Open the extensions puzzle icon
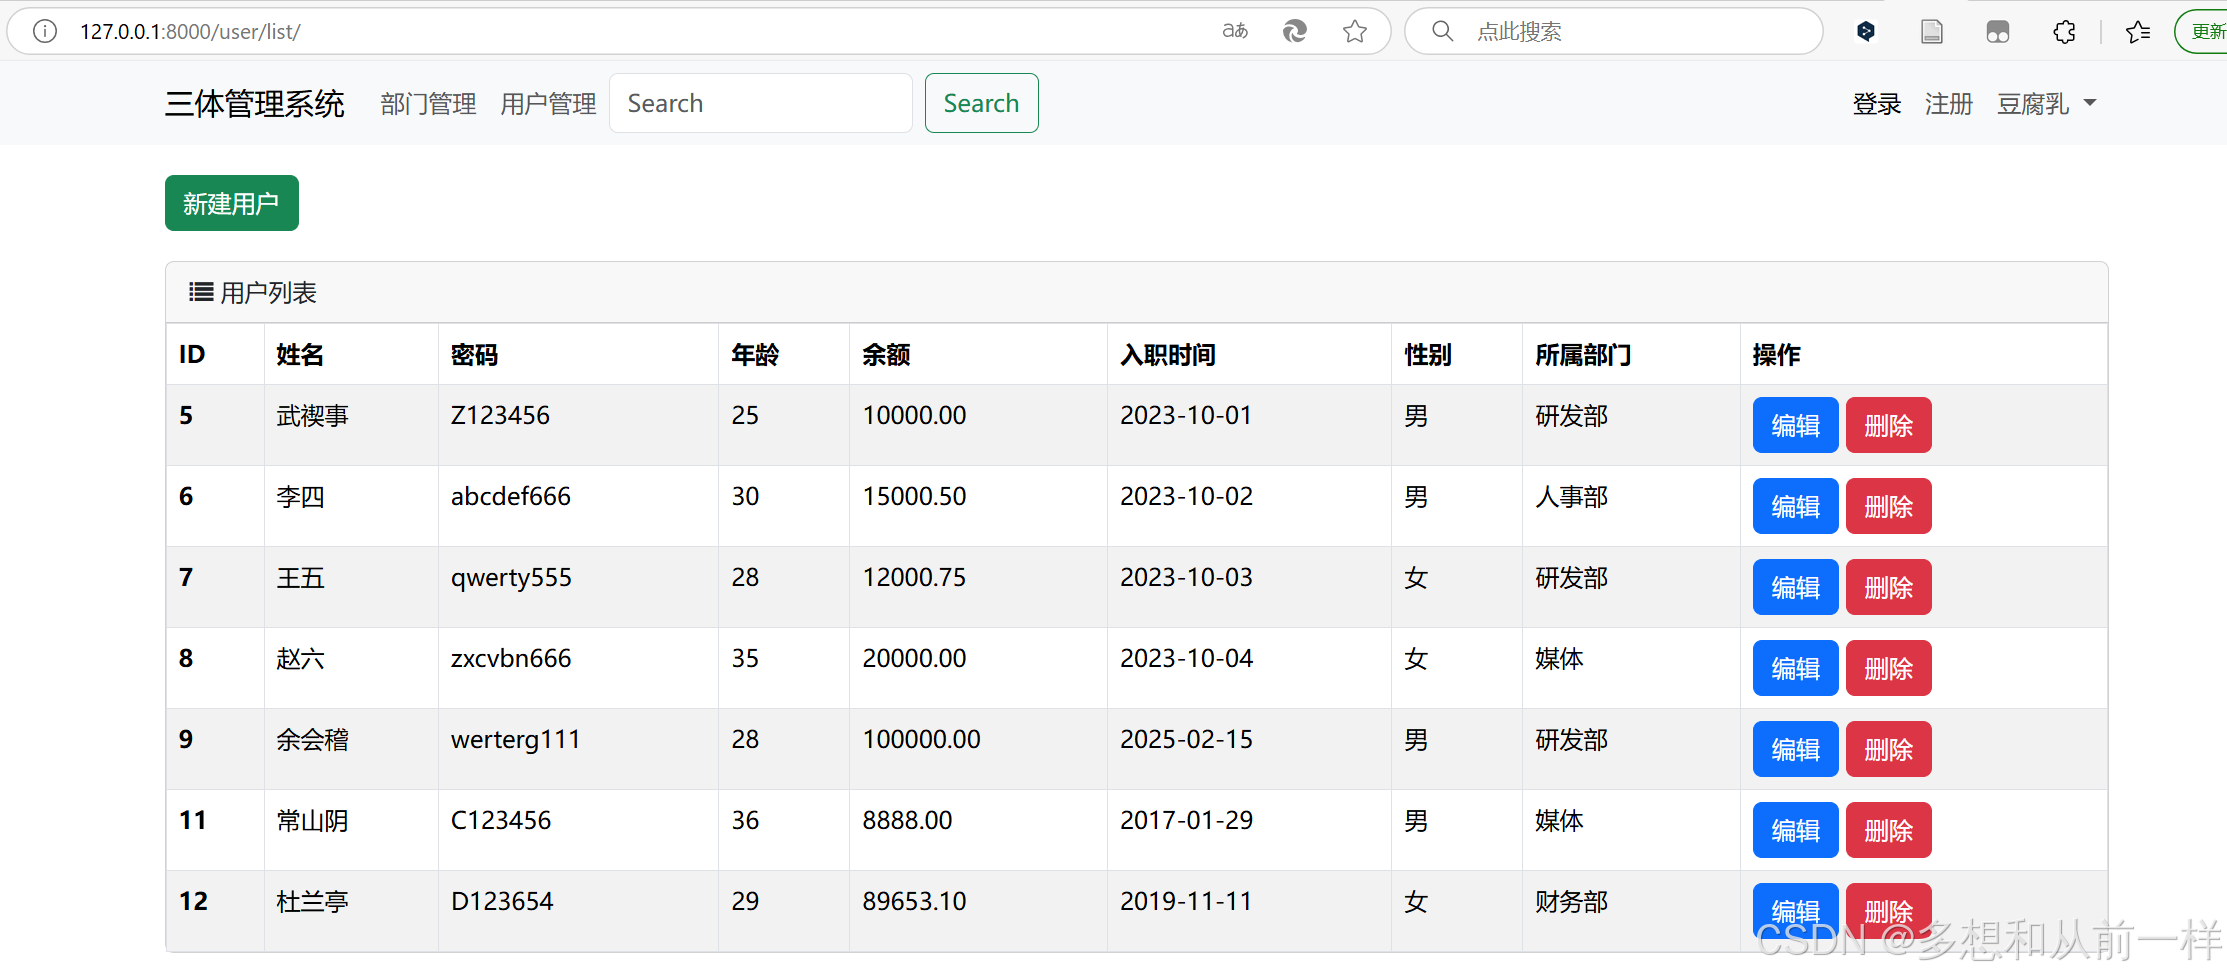Image resolution: width=2227 pixels, height=976 pixels. pos(2064,31)
